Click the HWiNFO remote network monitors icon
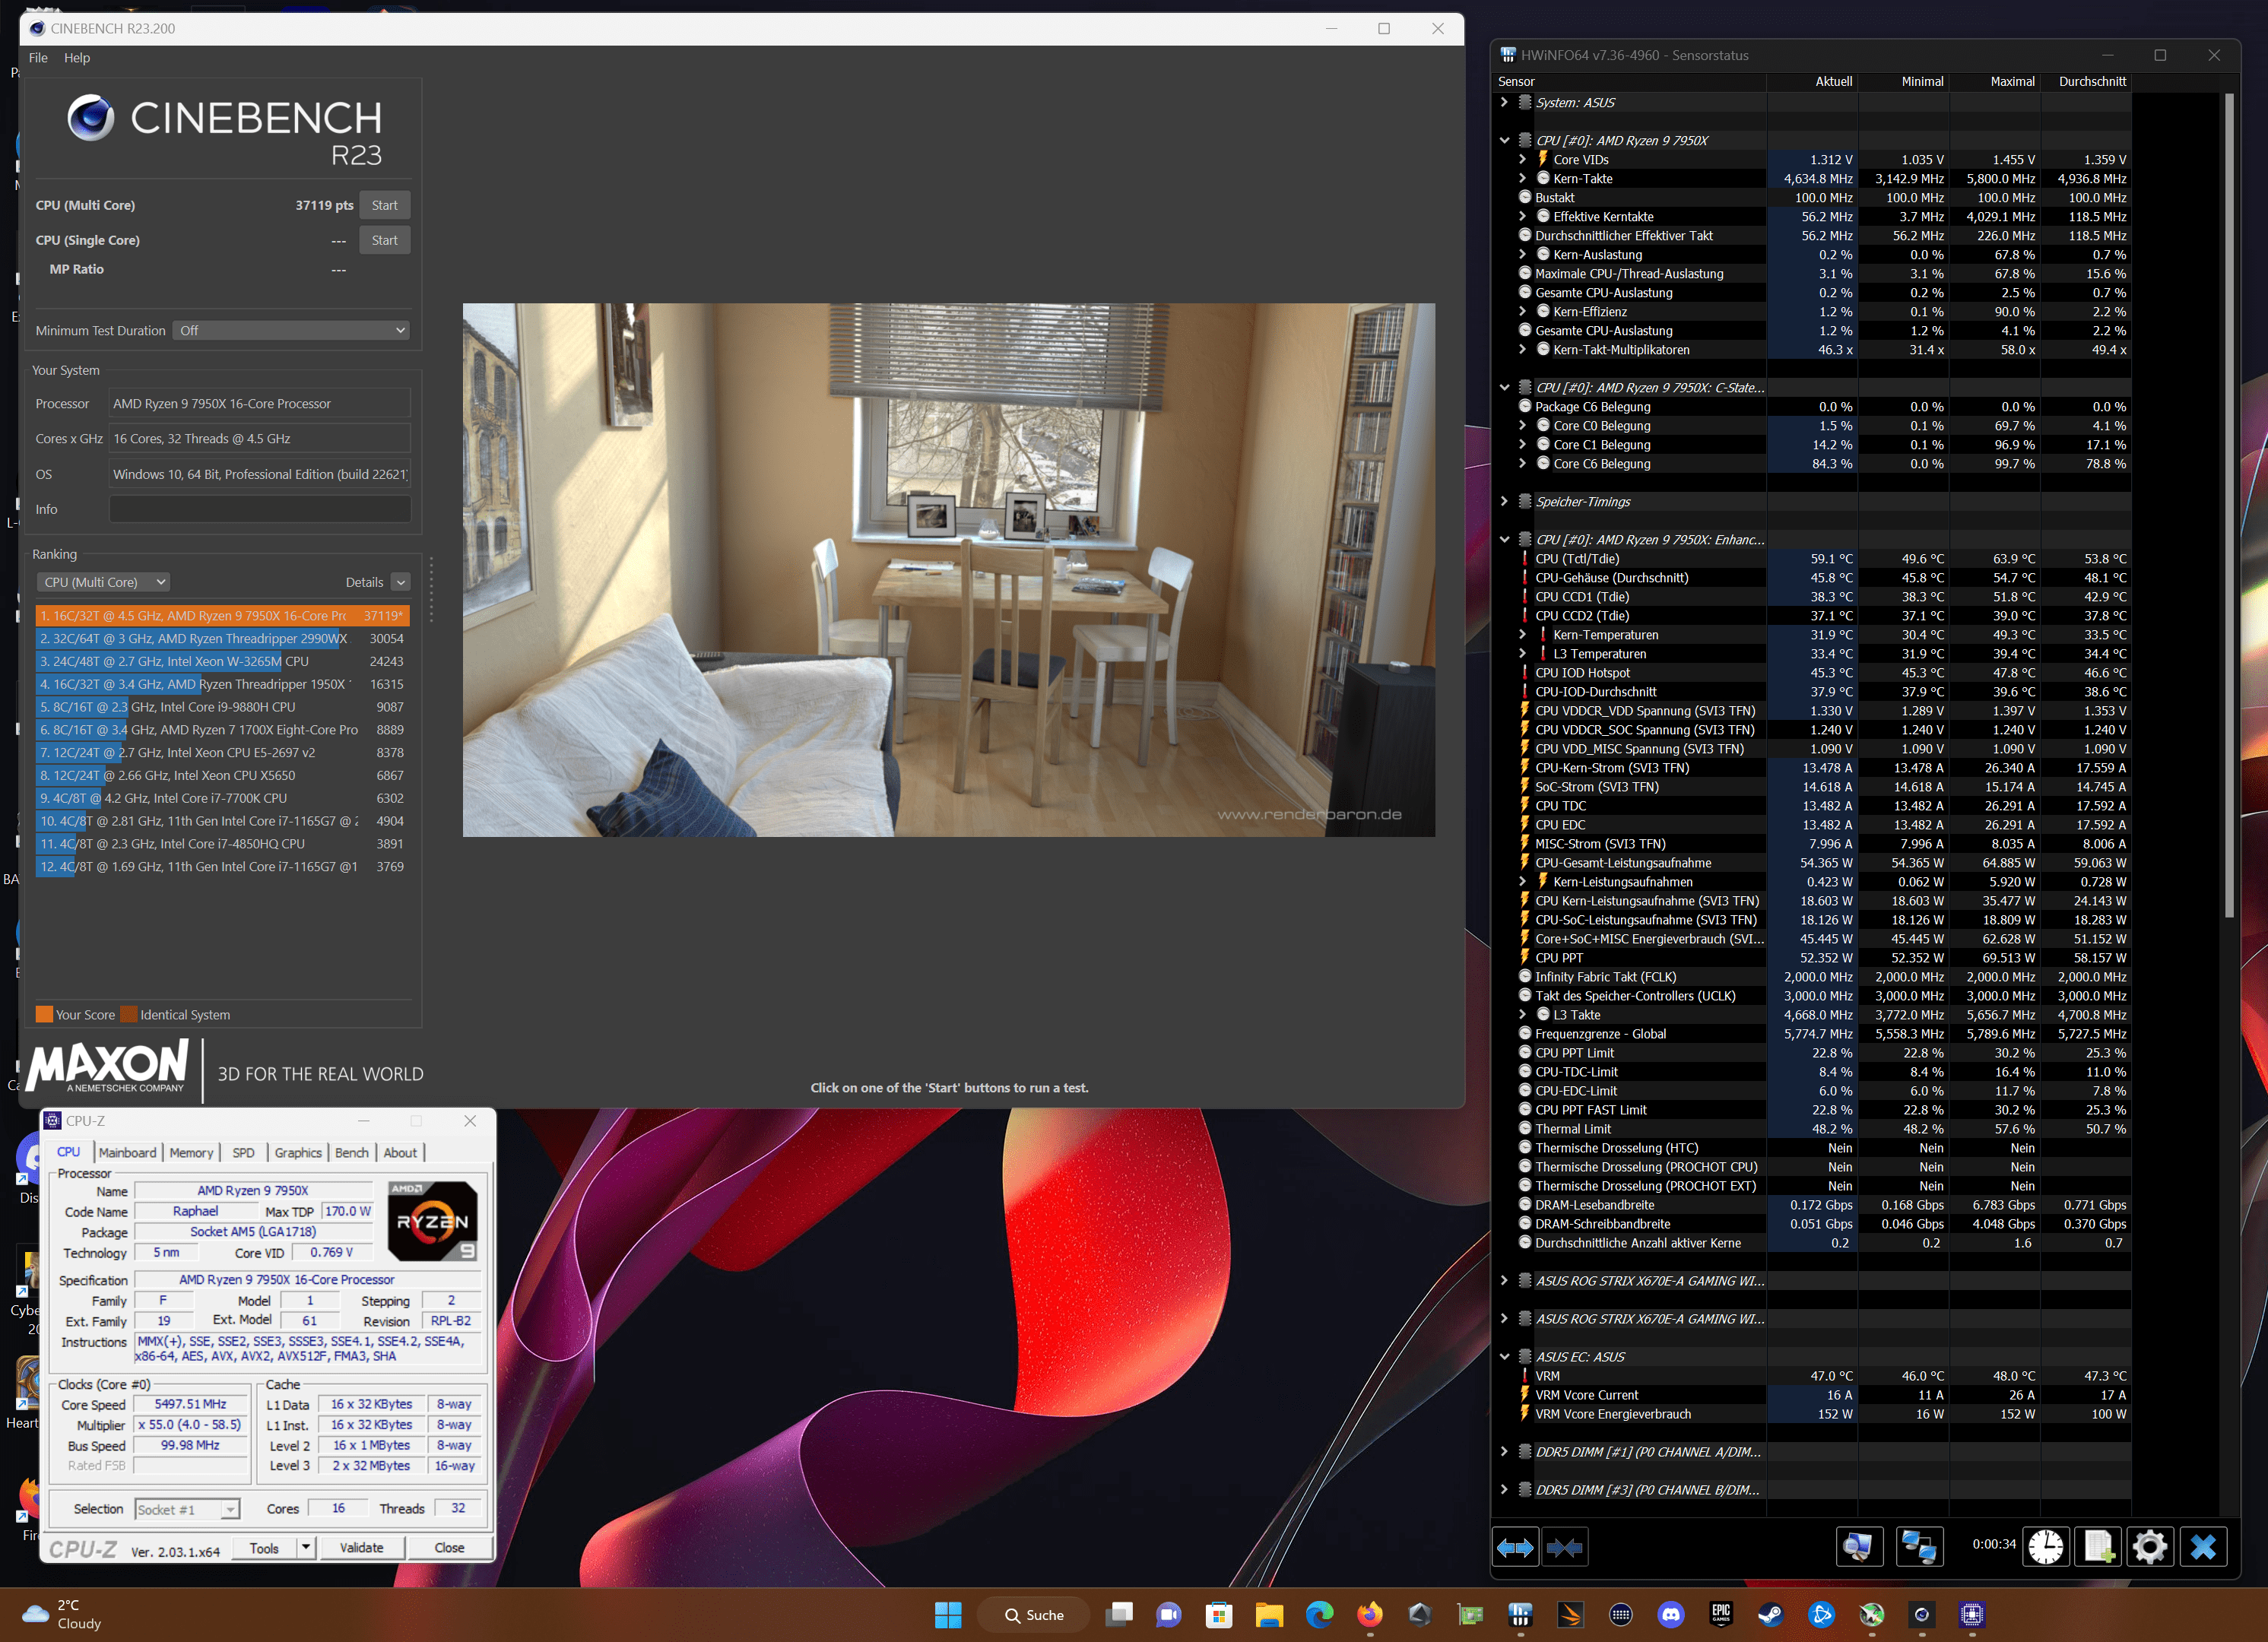This screenshot has width=2268, height=1642. [1919, 1547]
